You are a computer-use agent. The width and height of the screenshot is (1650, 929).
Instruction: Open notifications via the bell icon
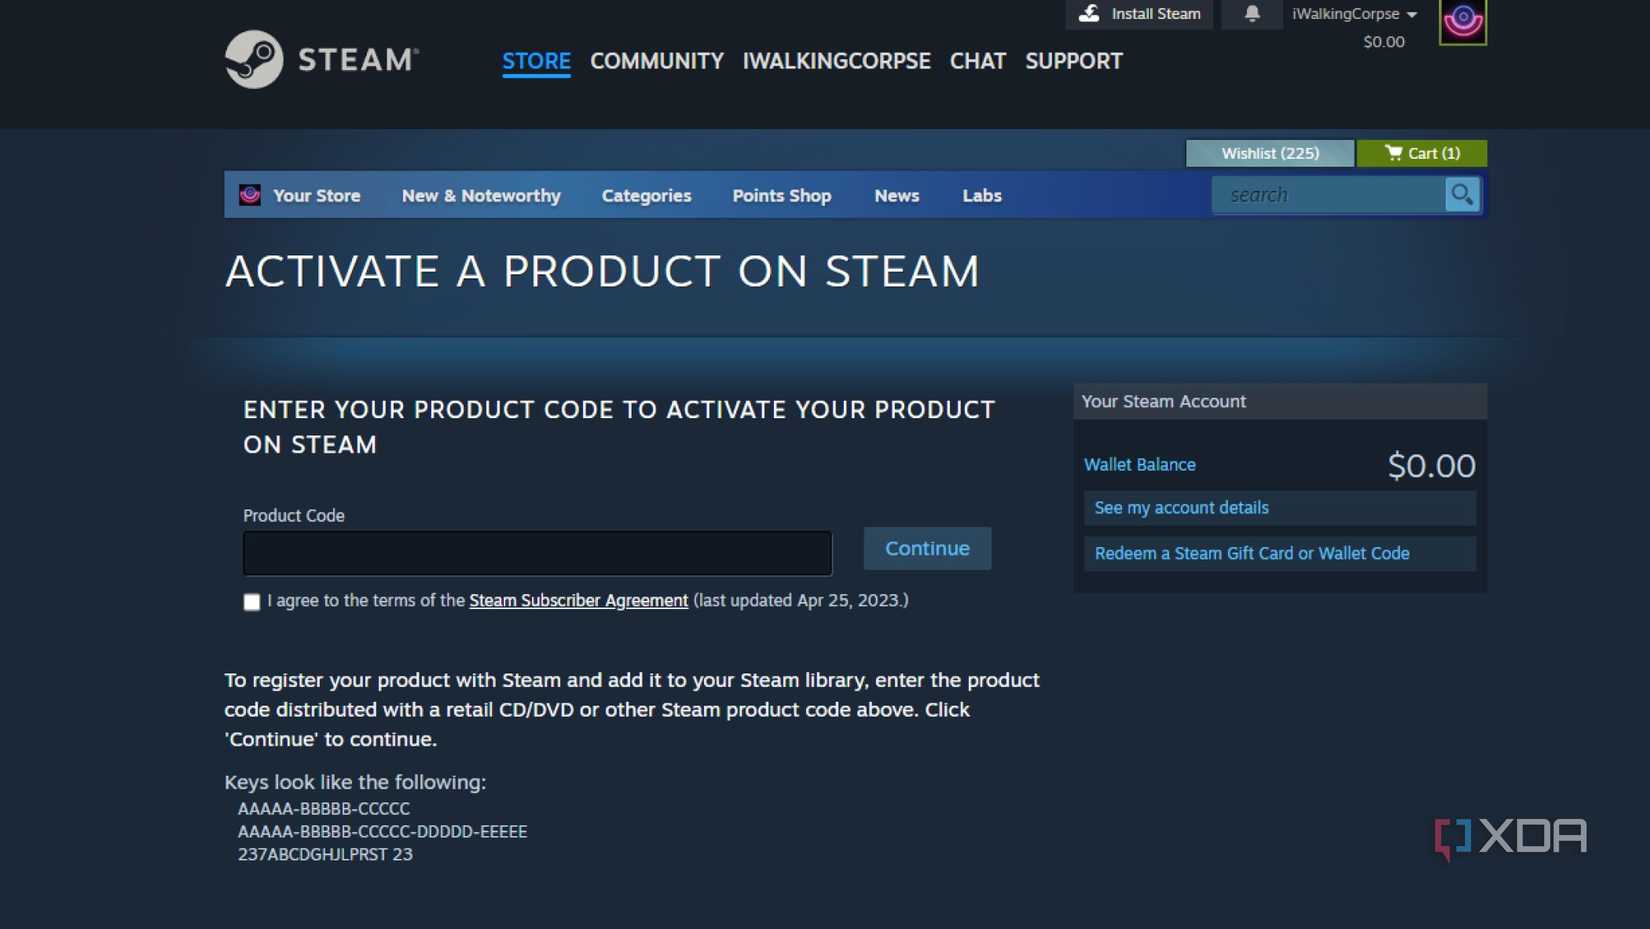click(x=1251, y=14)
